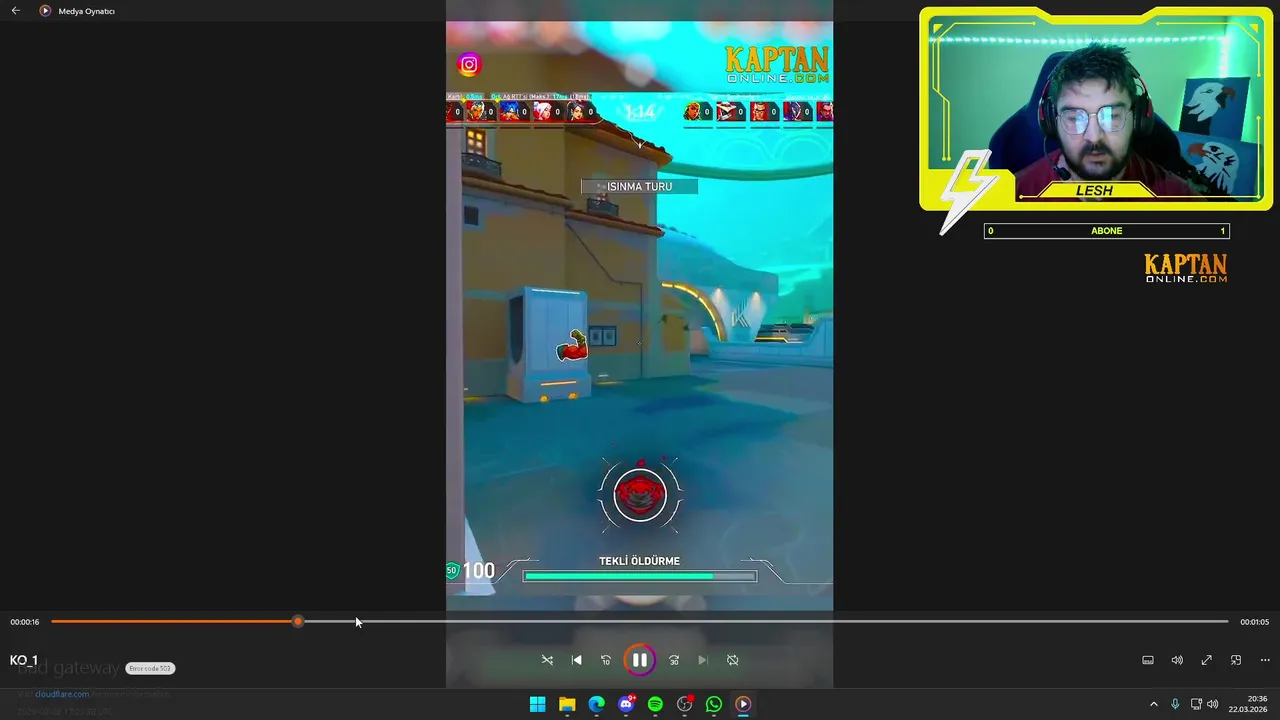This screenshot has width=1280, height=720.
Task: Click the total duration 00:01:05
Action: point(1255,622)
